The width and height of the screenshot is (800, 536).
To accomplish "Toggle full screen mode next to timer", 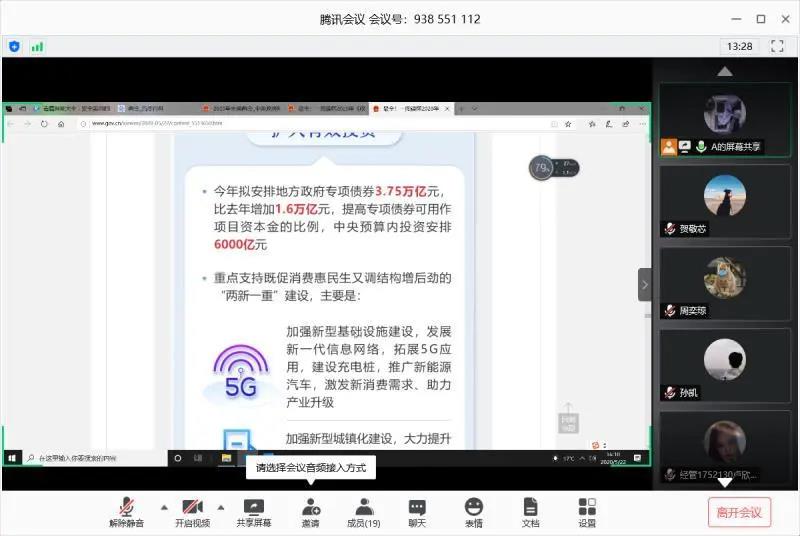I will 778,46.
